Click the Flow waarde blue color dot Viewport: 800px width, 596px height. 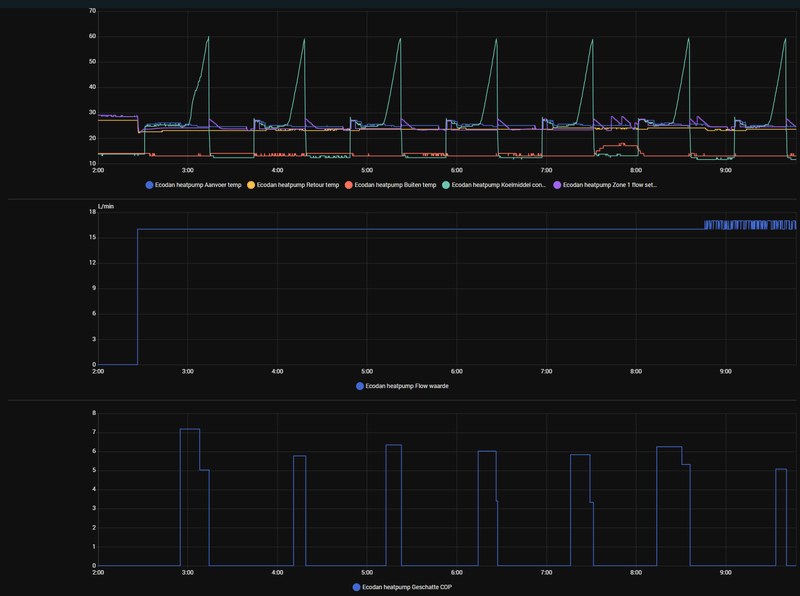(x=360, y=386)
